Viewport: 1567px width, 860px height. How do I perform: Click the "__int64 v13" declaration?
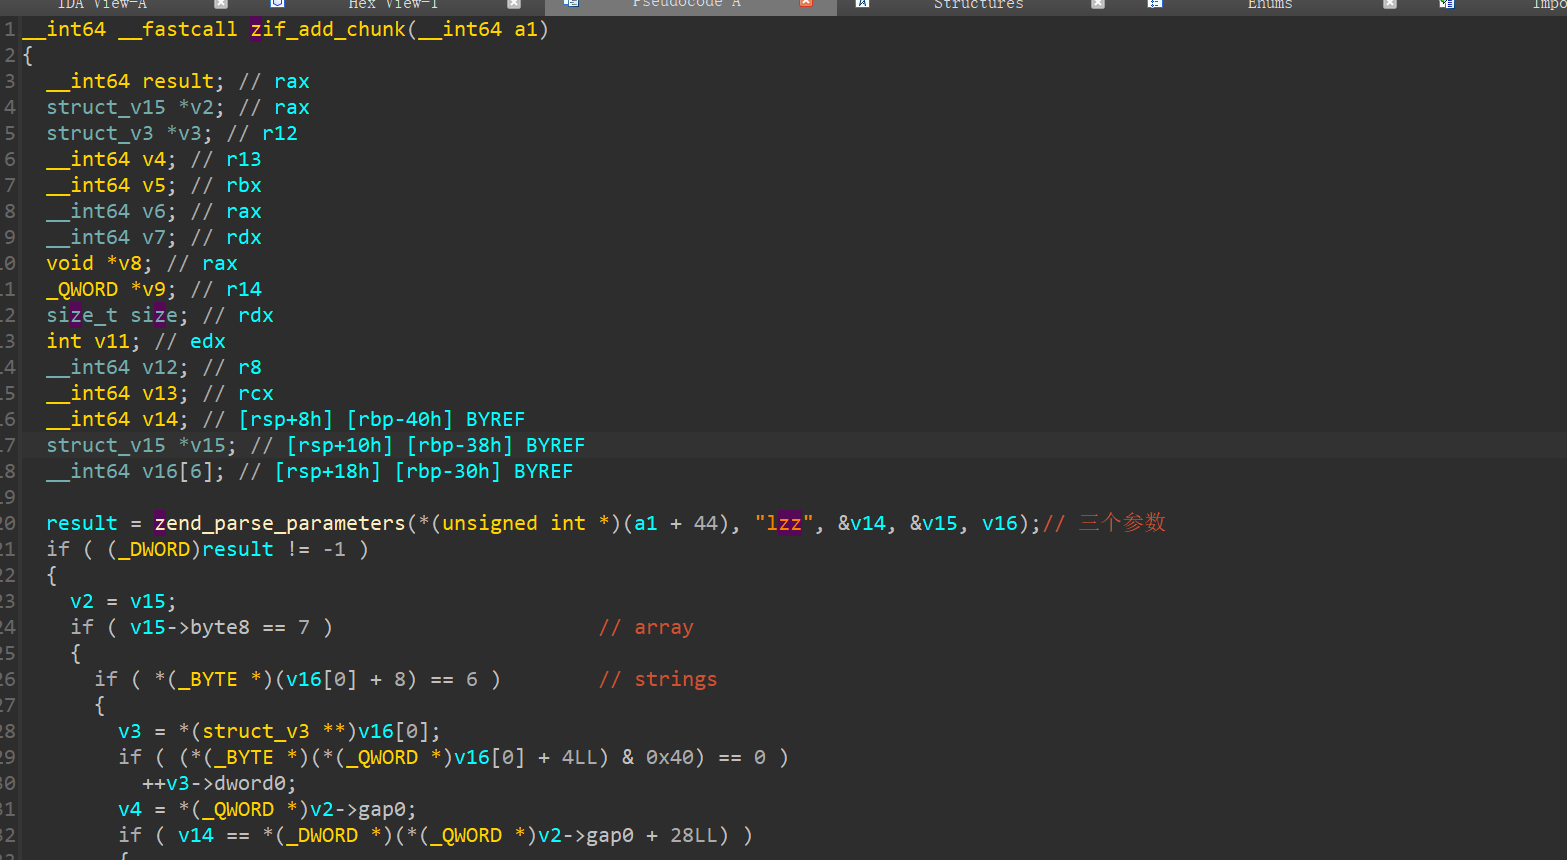(117, 393)
